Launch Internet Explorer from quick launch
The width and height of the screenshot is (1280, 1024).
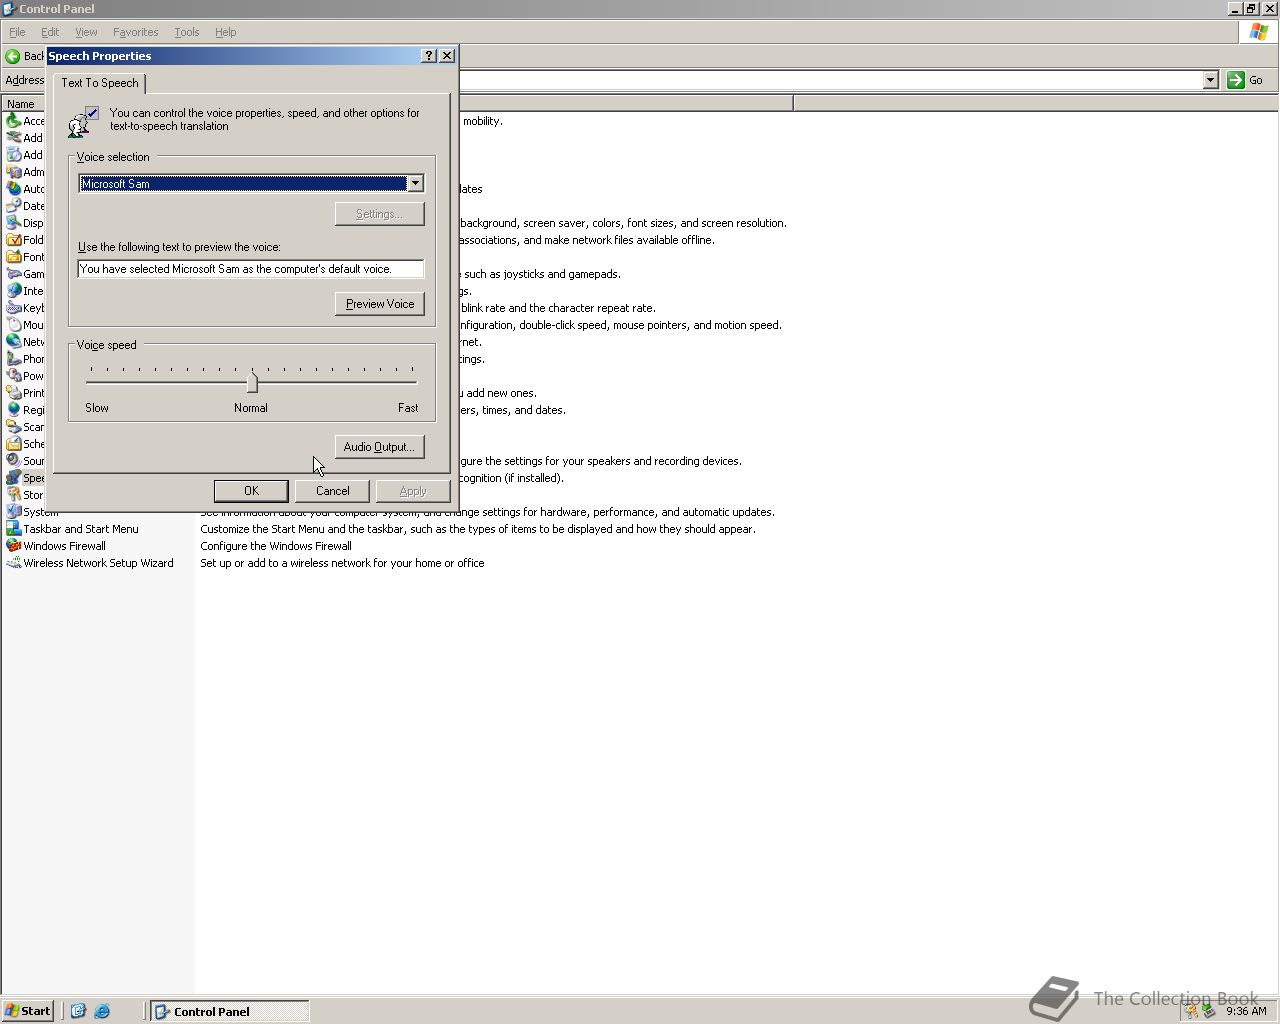tap(102, 1011)
